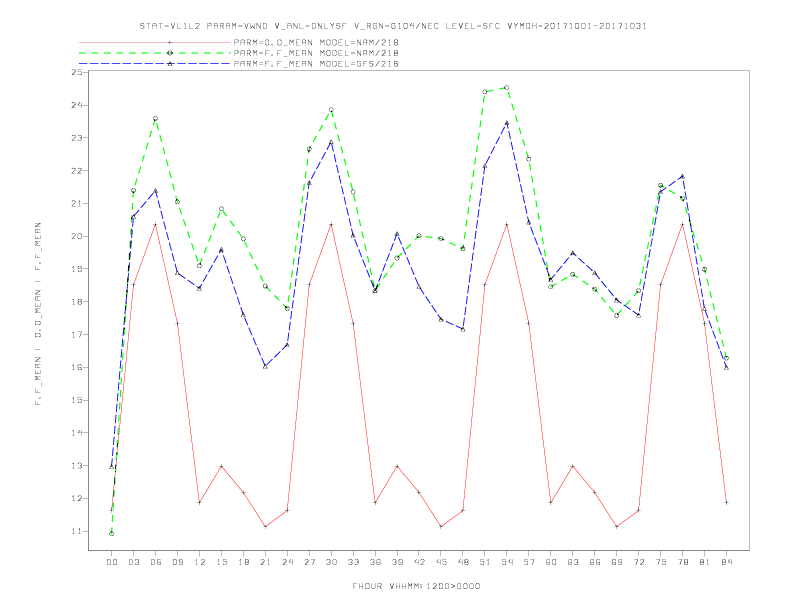The image size is (792, 612).
Task: Click x-axis forecast hour label 33
Action: coord(353,562)
